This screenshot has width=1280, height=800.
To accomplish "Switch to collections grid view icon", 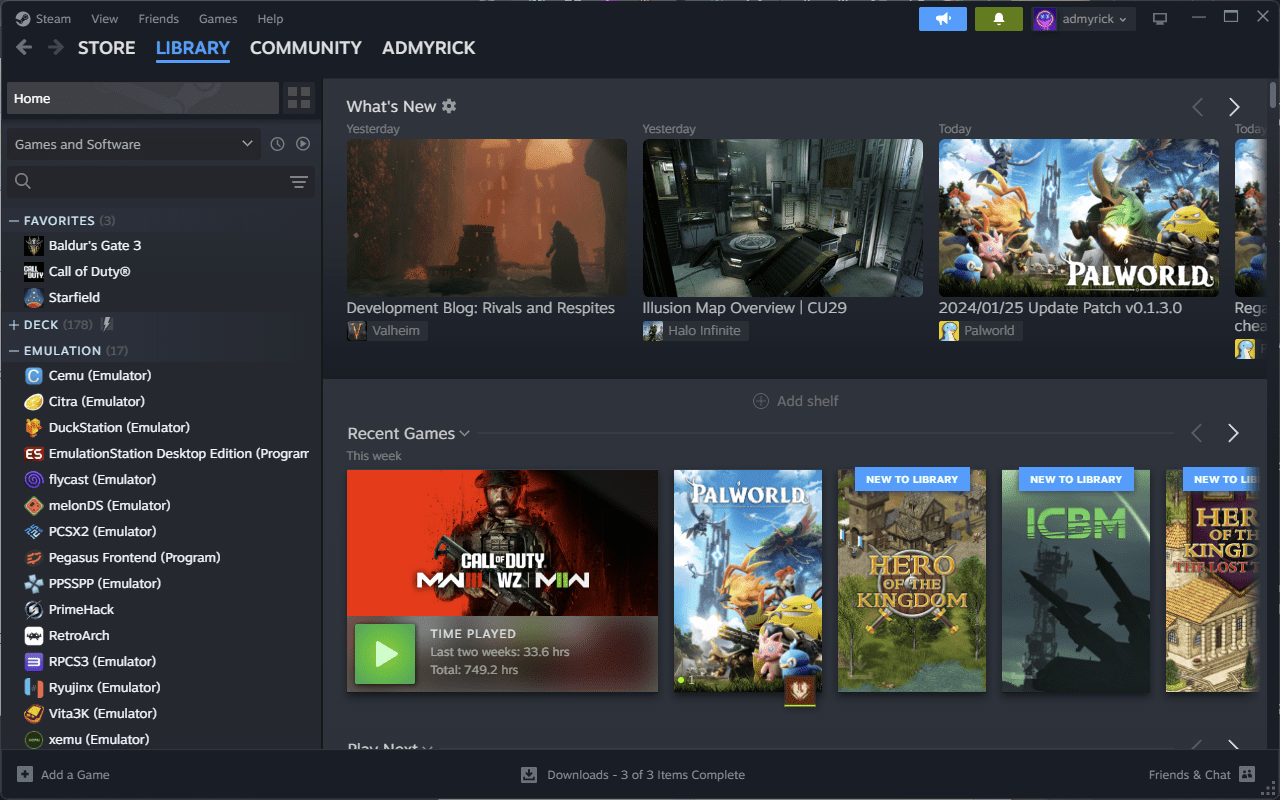I will pos(299,98).
